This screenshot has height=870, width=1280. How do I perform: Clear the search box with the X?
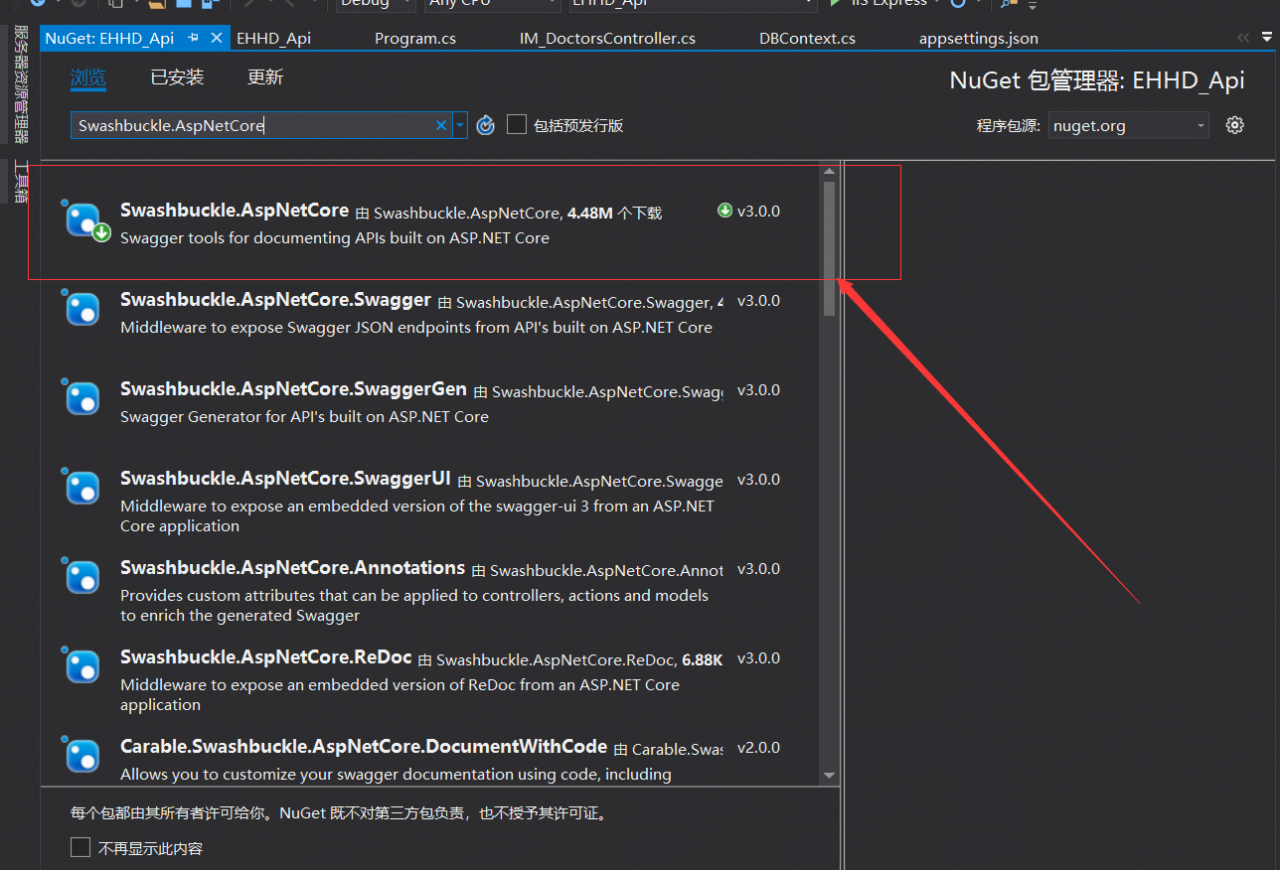click(441, 125)
